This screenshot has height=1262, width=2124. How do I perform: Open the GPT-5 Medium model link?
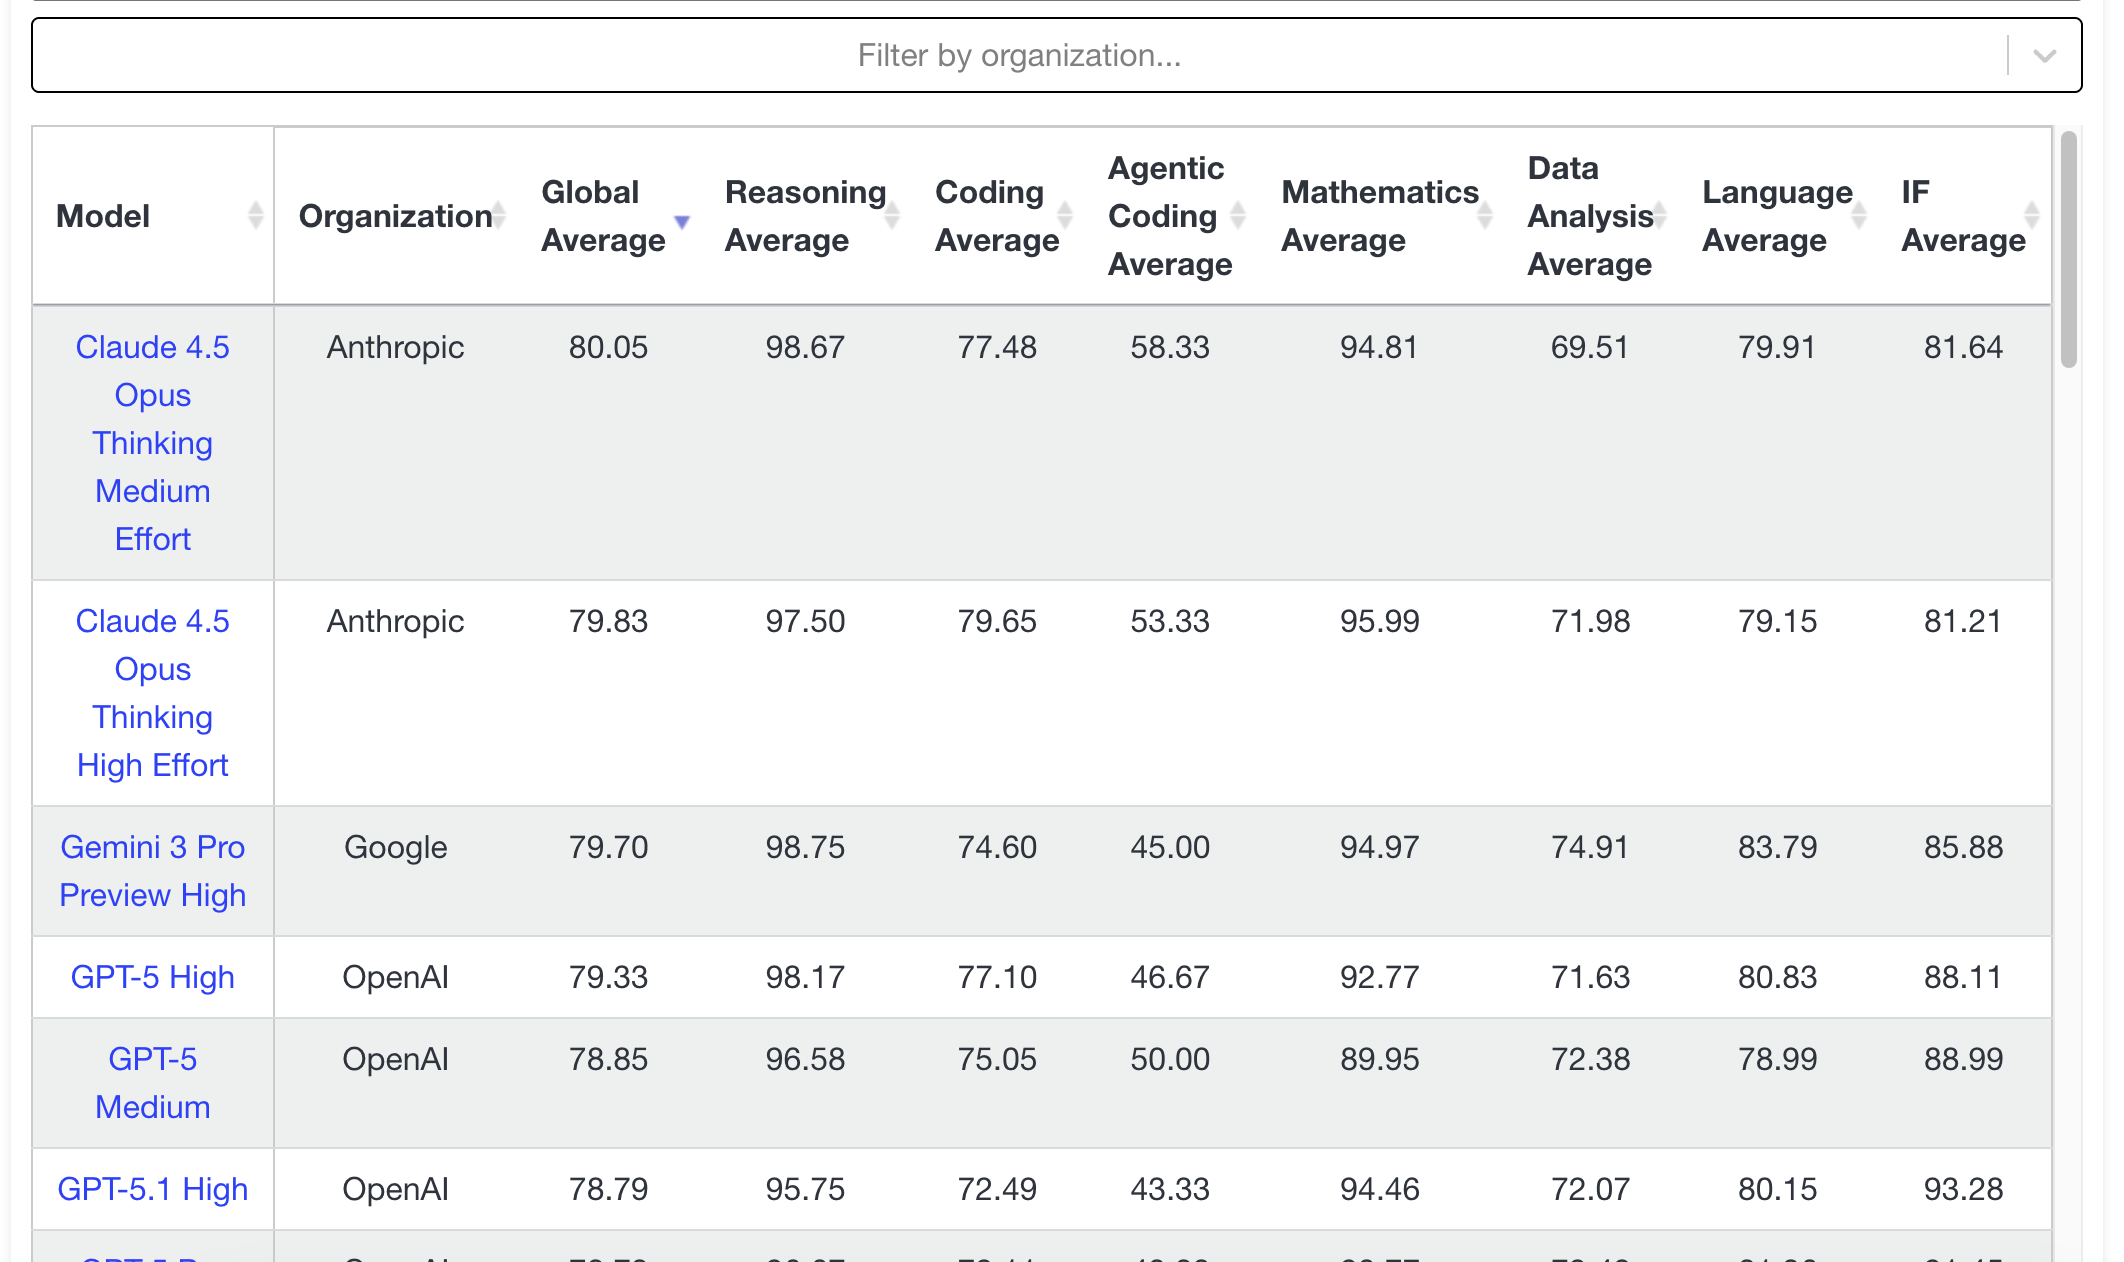pos(153,1083)
